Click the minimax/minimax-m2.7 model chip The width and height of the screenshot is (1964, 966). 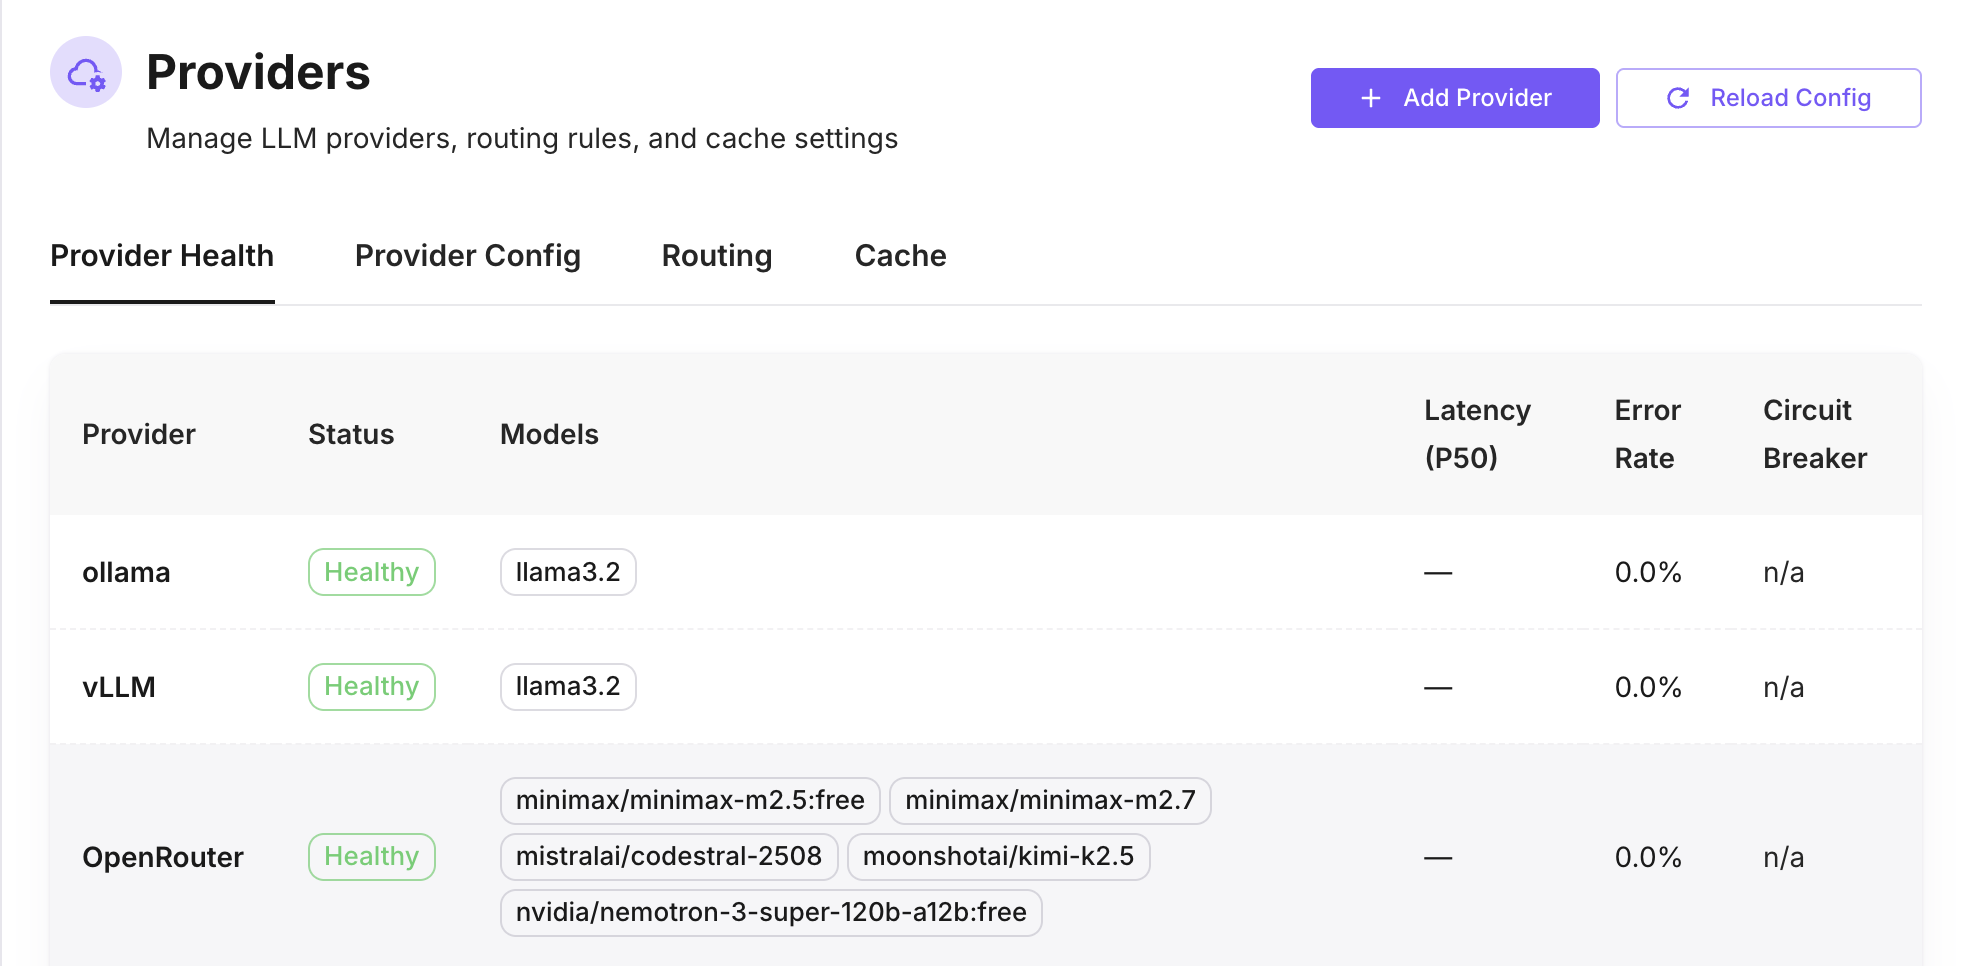coord(1050,800)
